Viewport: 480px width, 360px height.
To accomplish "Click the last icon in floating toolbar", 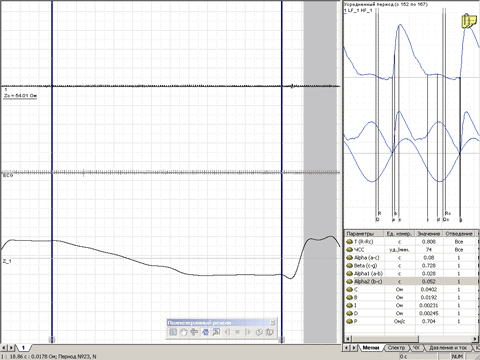I will click(270, 332).
